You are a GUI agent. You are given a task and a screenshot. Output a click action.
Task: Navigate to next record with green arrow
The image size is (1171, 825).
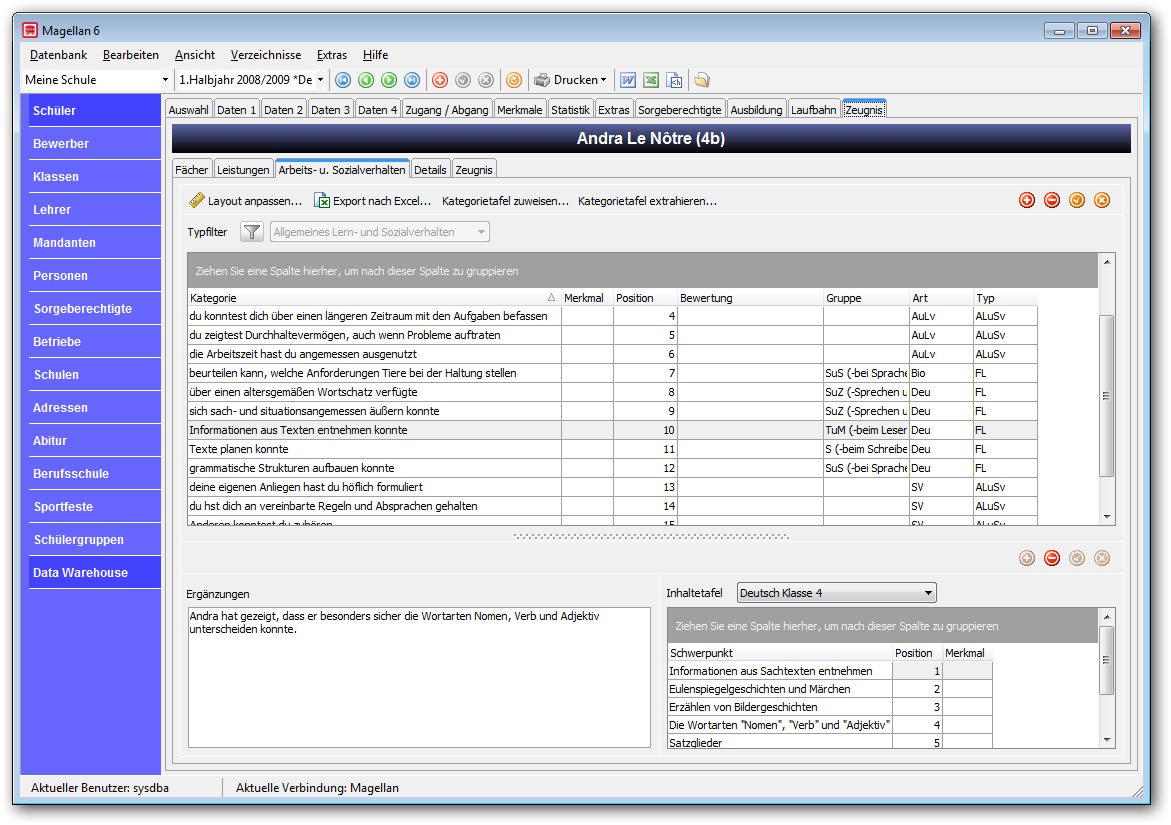tap(389, 80)
